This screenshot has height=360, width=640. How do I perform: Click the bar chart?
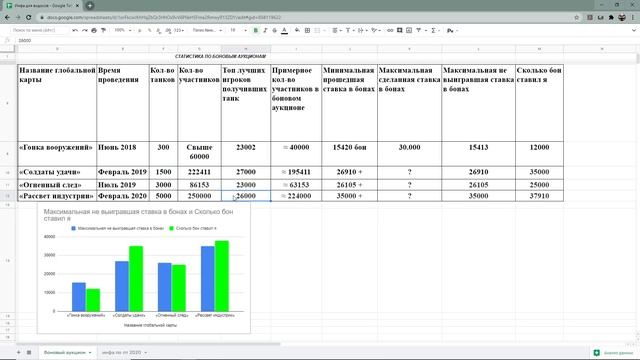[x=144, y=269]
